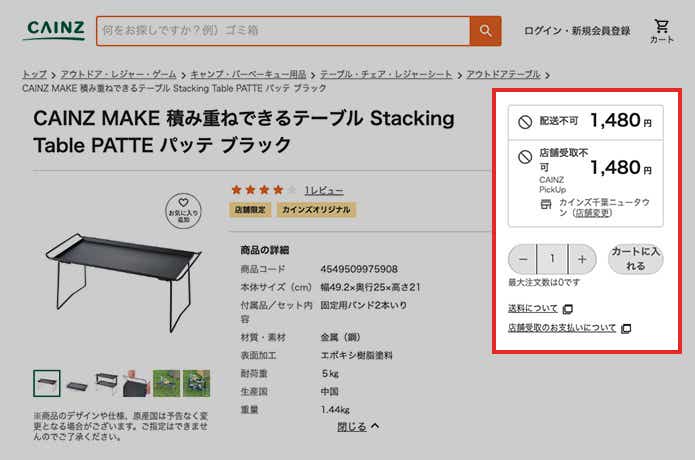Click the weight value 1.44kg

[336, 409]
